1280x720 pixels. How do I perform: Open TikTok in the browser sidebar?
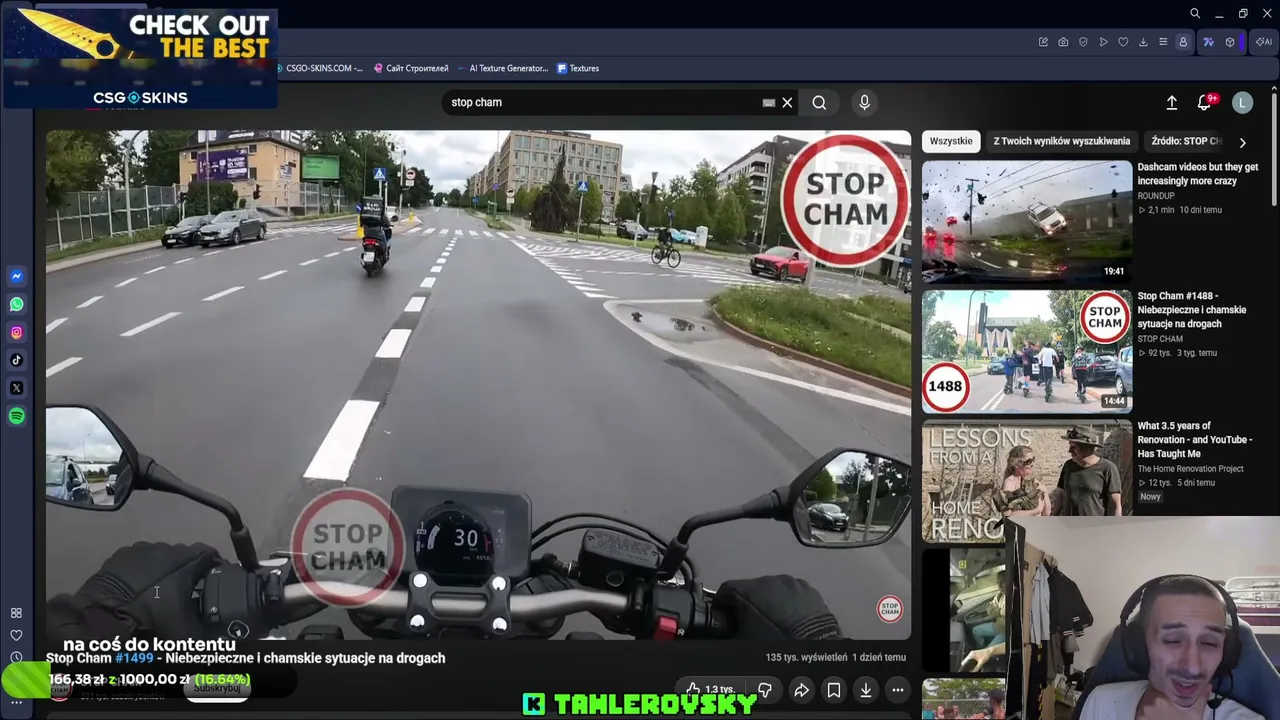(16, 360)
